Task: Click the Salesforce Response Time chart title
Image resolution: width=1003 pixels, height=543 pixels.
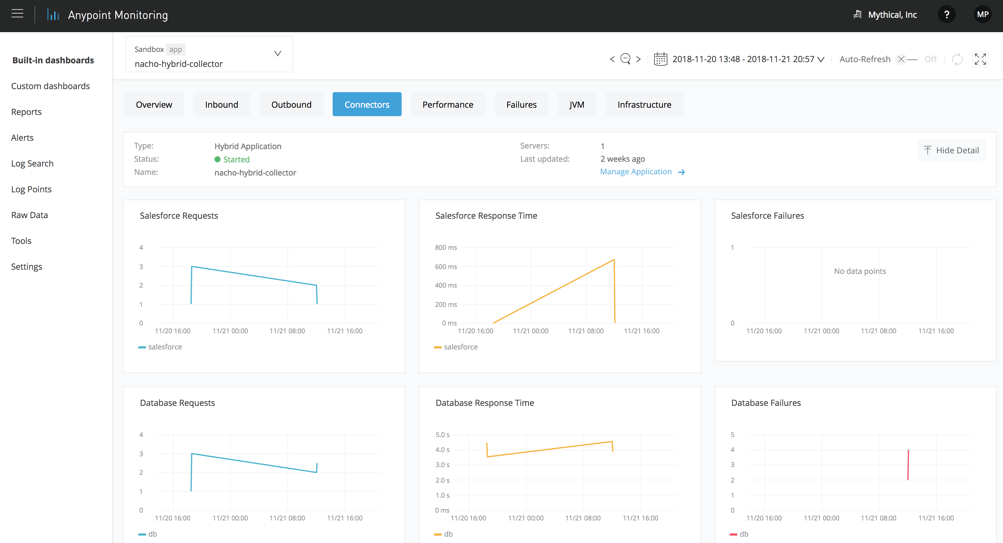Action: [x=486, y=216]
